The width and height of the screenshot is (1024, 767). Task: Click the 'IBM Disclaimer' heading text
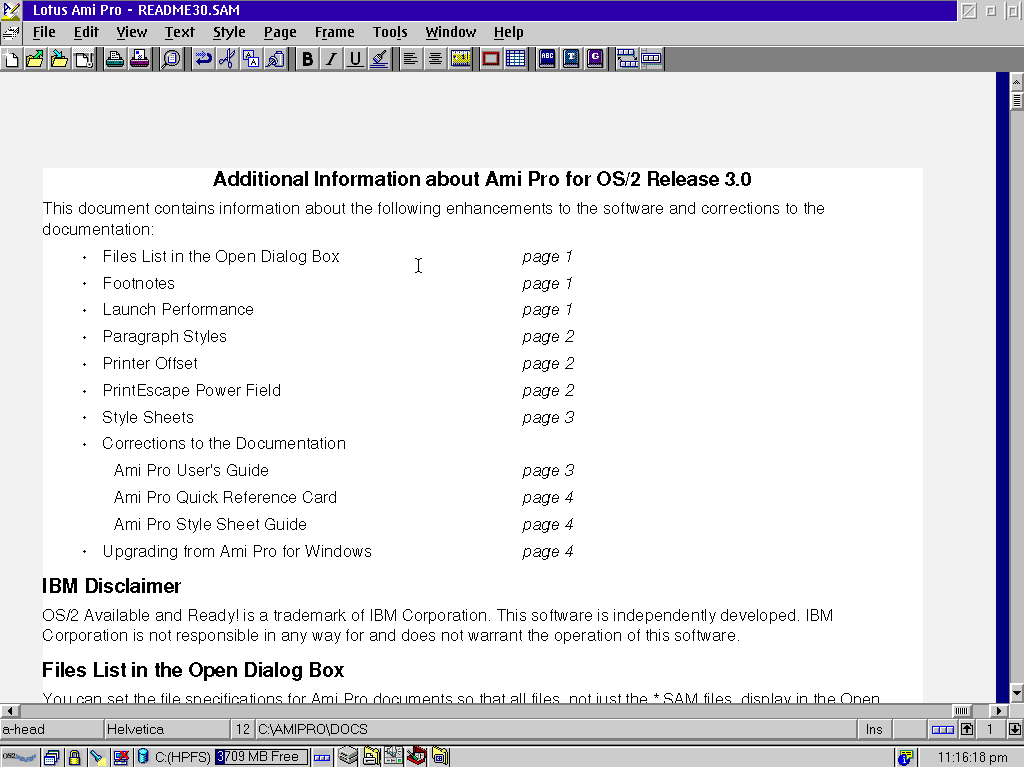coord(111,586)
